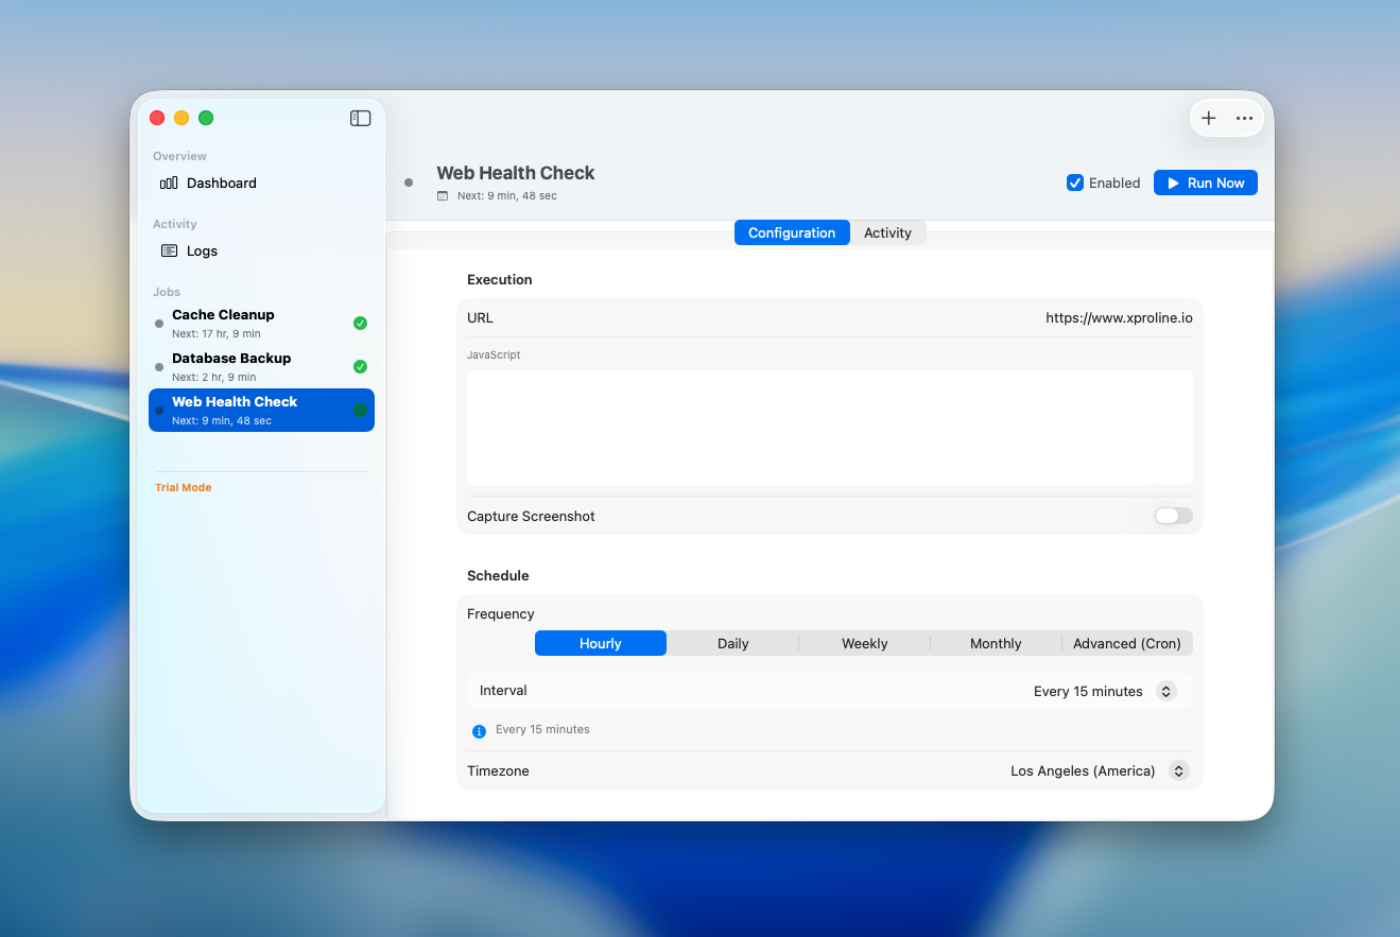
Task: Click Database Backup green success checkmark
Action: [x=360, y=367]
